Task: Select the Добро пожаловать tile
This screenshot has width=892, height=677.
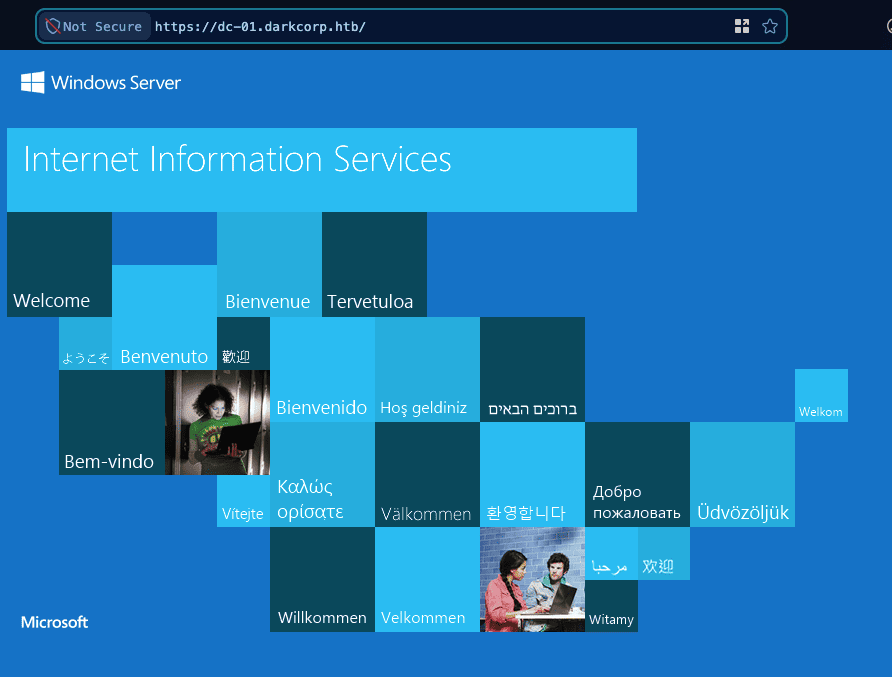Action: tap(638, 474)
